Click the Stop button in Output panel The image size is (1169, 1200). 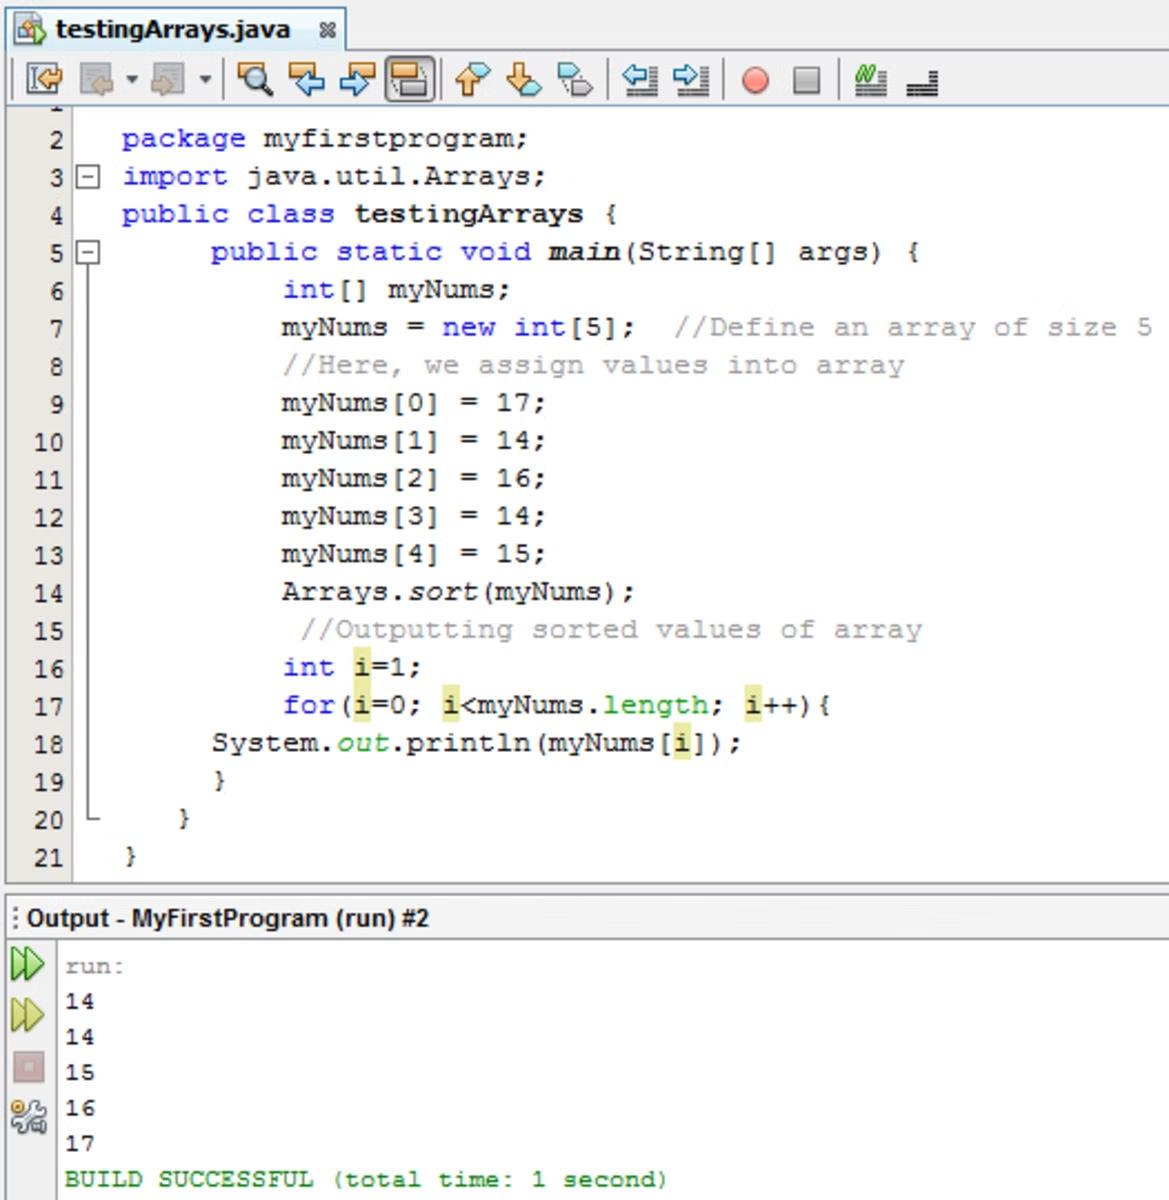coord(29,1067)
